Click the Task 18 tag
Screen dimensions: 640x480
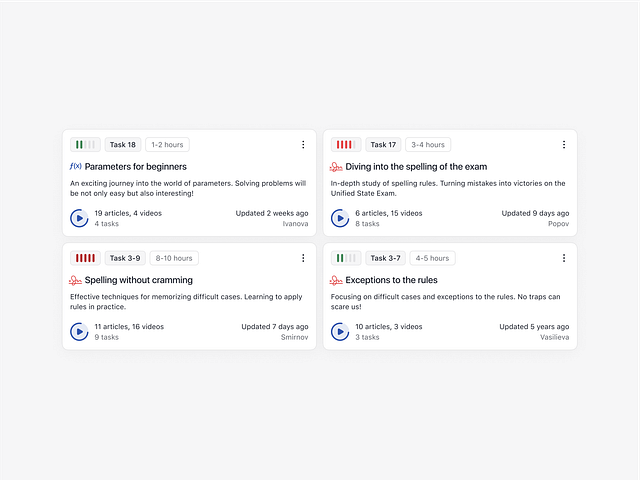[x=123, y=145]
